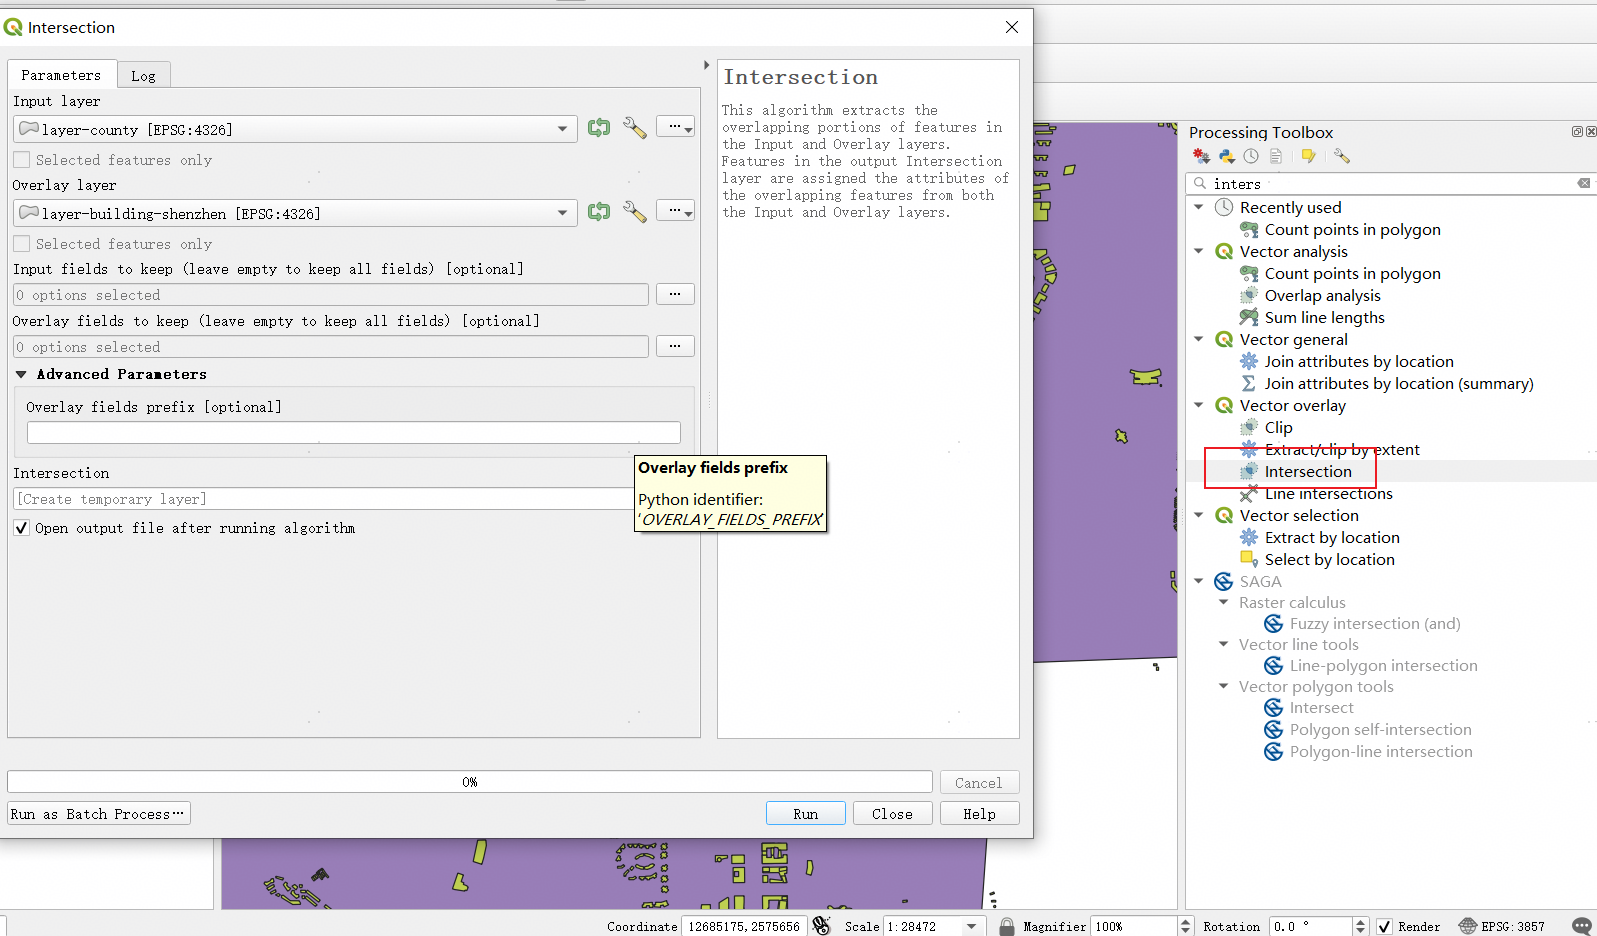
Task: Switch to the Log tab
Action: 143,76
